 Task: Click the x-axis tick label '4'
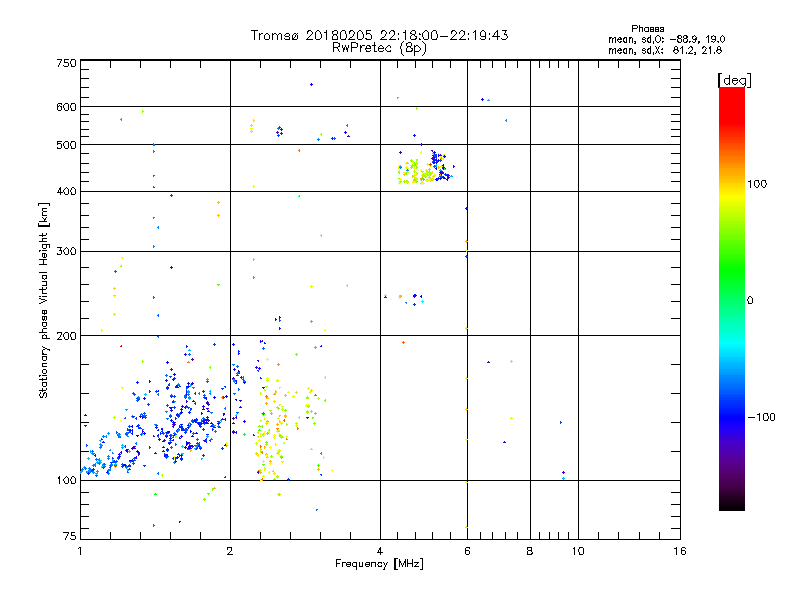[380, 551]
